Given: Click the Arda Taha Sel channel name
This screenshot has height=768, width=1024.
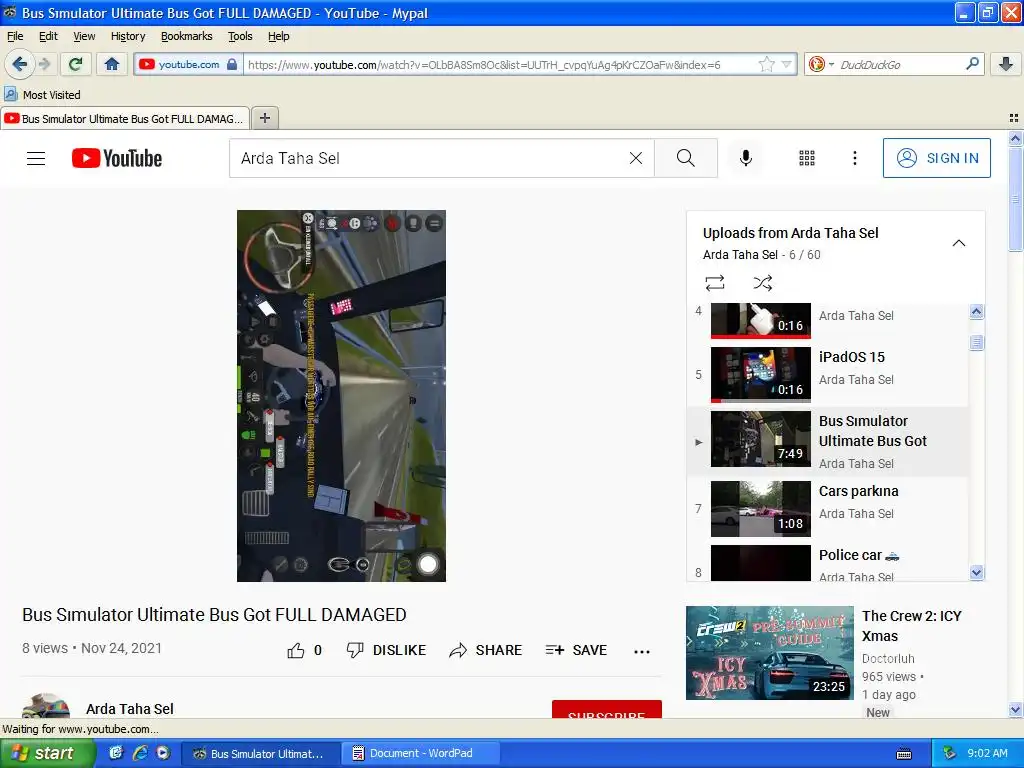Looking at the screenshot, I should click(129, 709).
